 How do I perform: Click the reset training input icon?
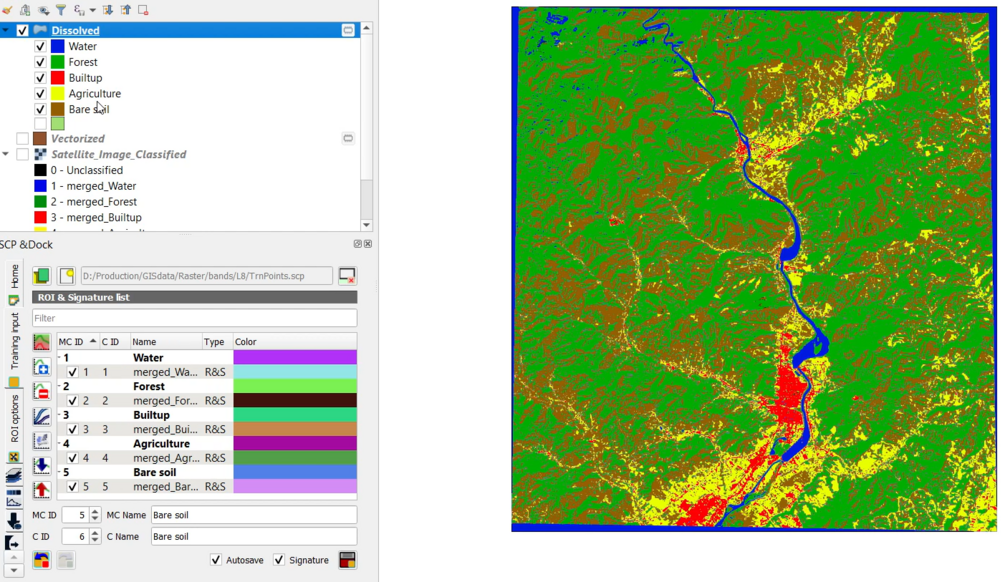pyautogui.click(x=347, y=276)
